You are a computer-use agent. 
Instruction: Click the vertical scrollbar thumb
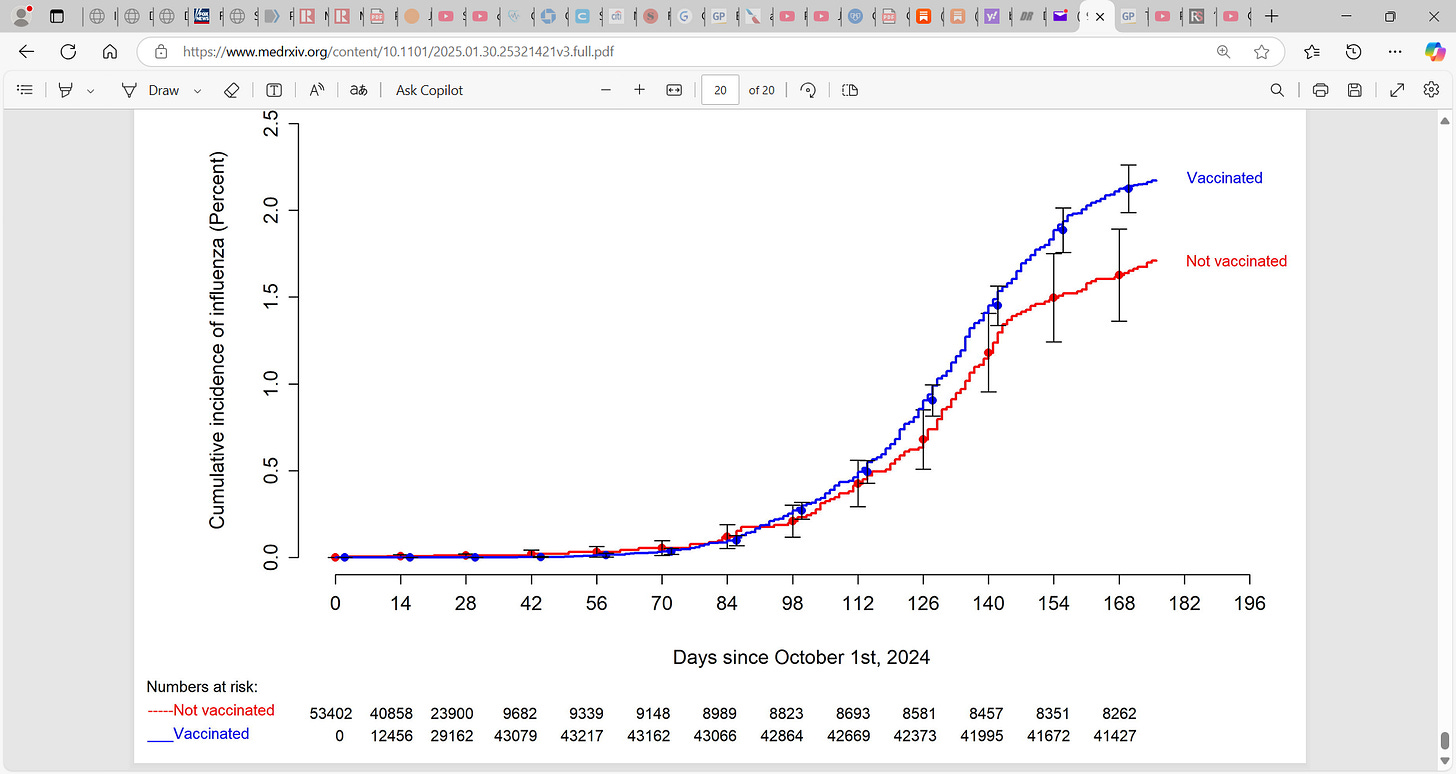point(1446,741)
